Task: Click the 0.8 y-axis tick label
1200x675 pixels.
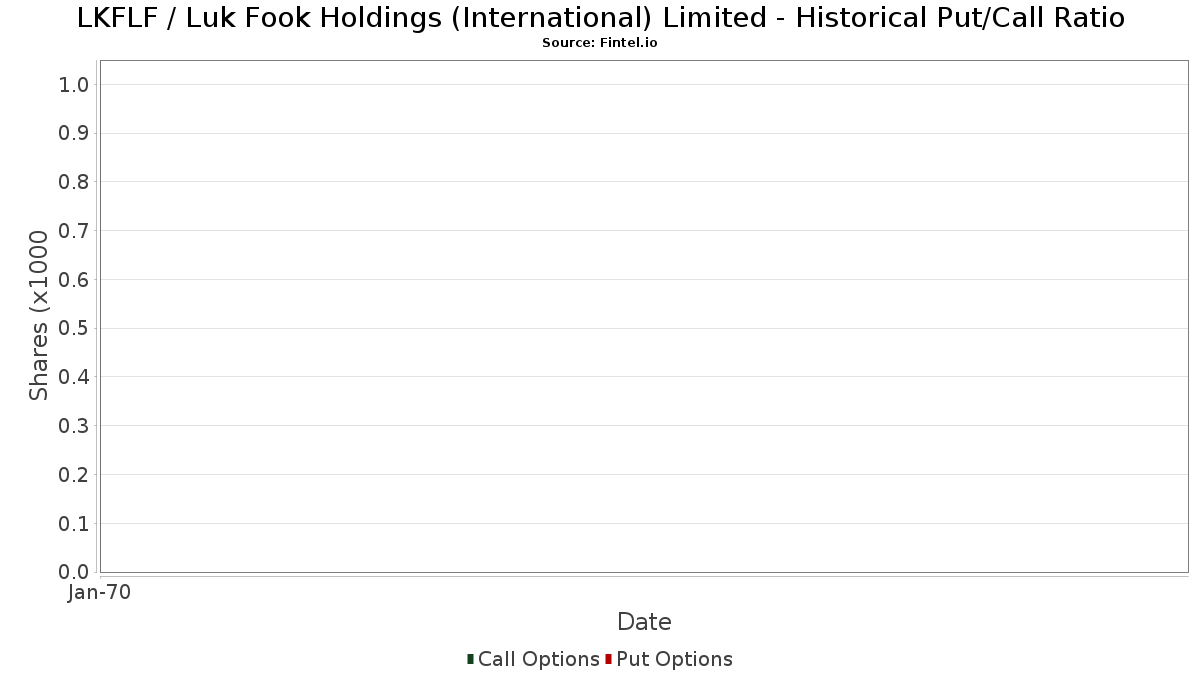Action: 74,182
